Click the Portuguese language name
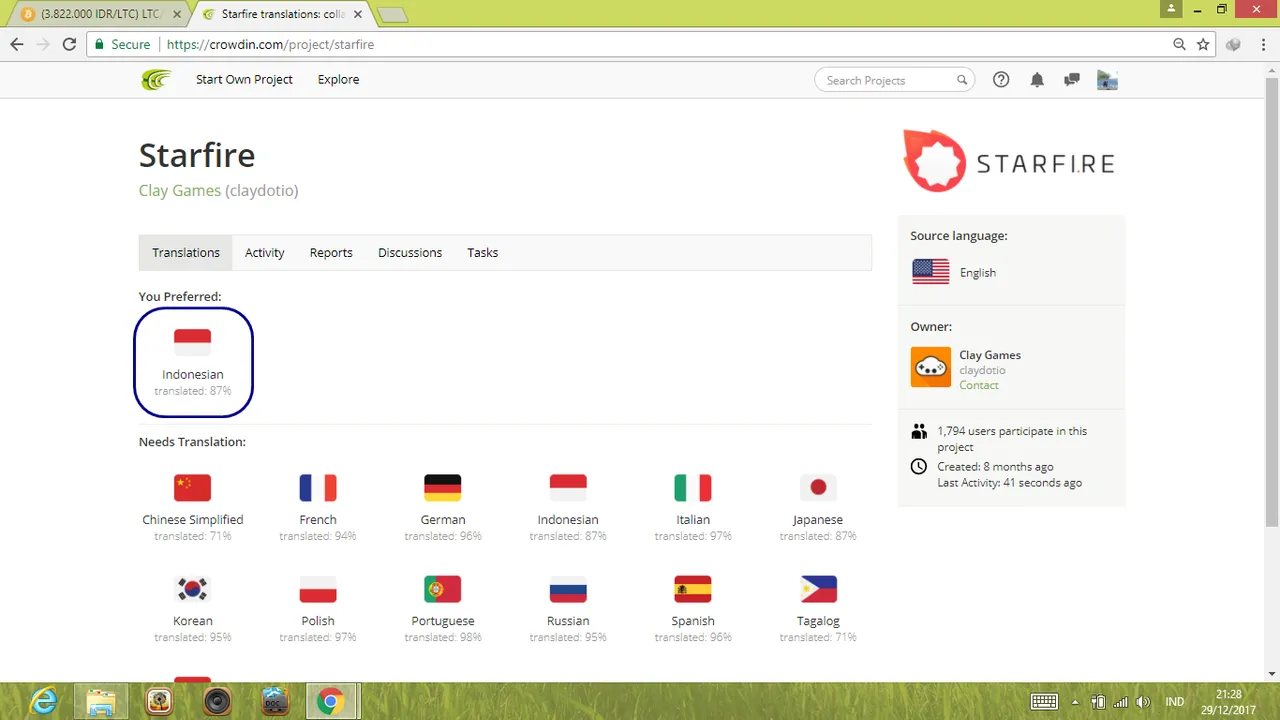This screenshot has height=720, width=1280. click(443, 621)
